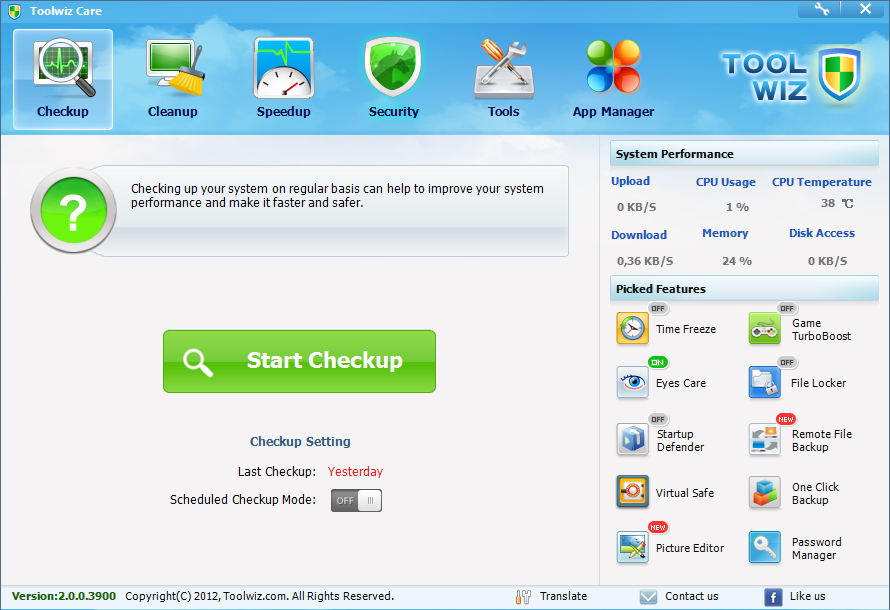
Task: Click the OFF badge on Time Freeze
Action: (658, 308)
